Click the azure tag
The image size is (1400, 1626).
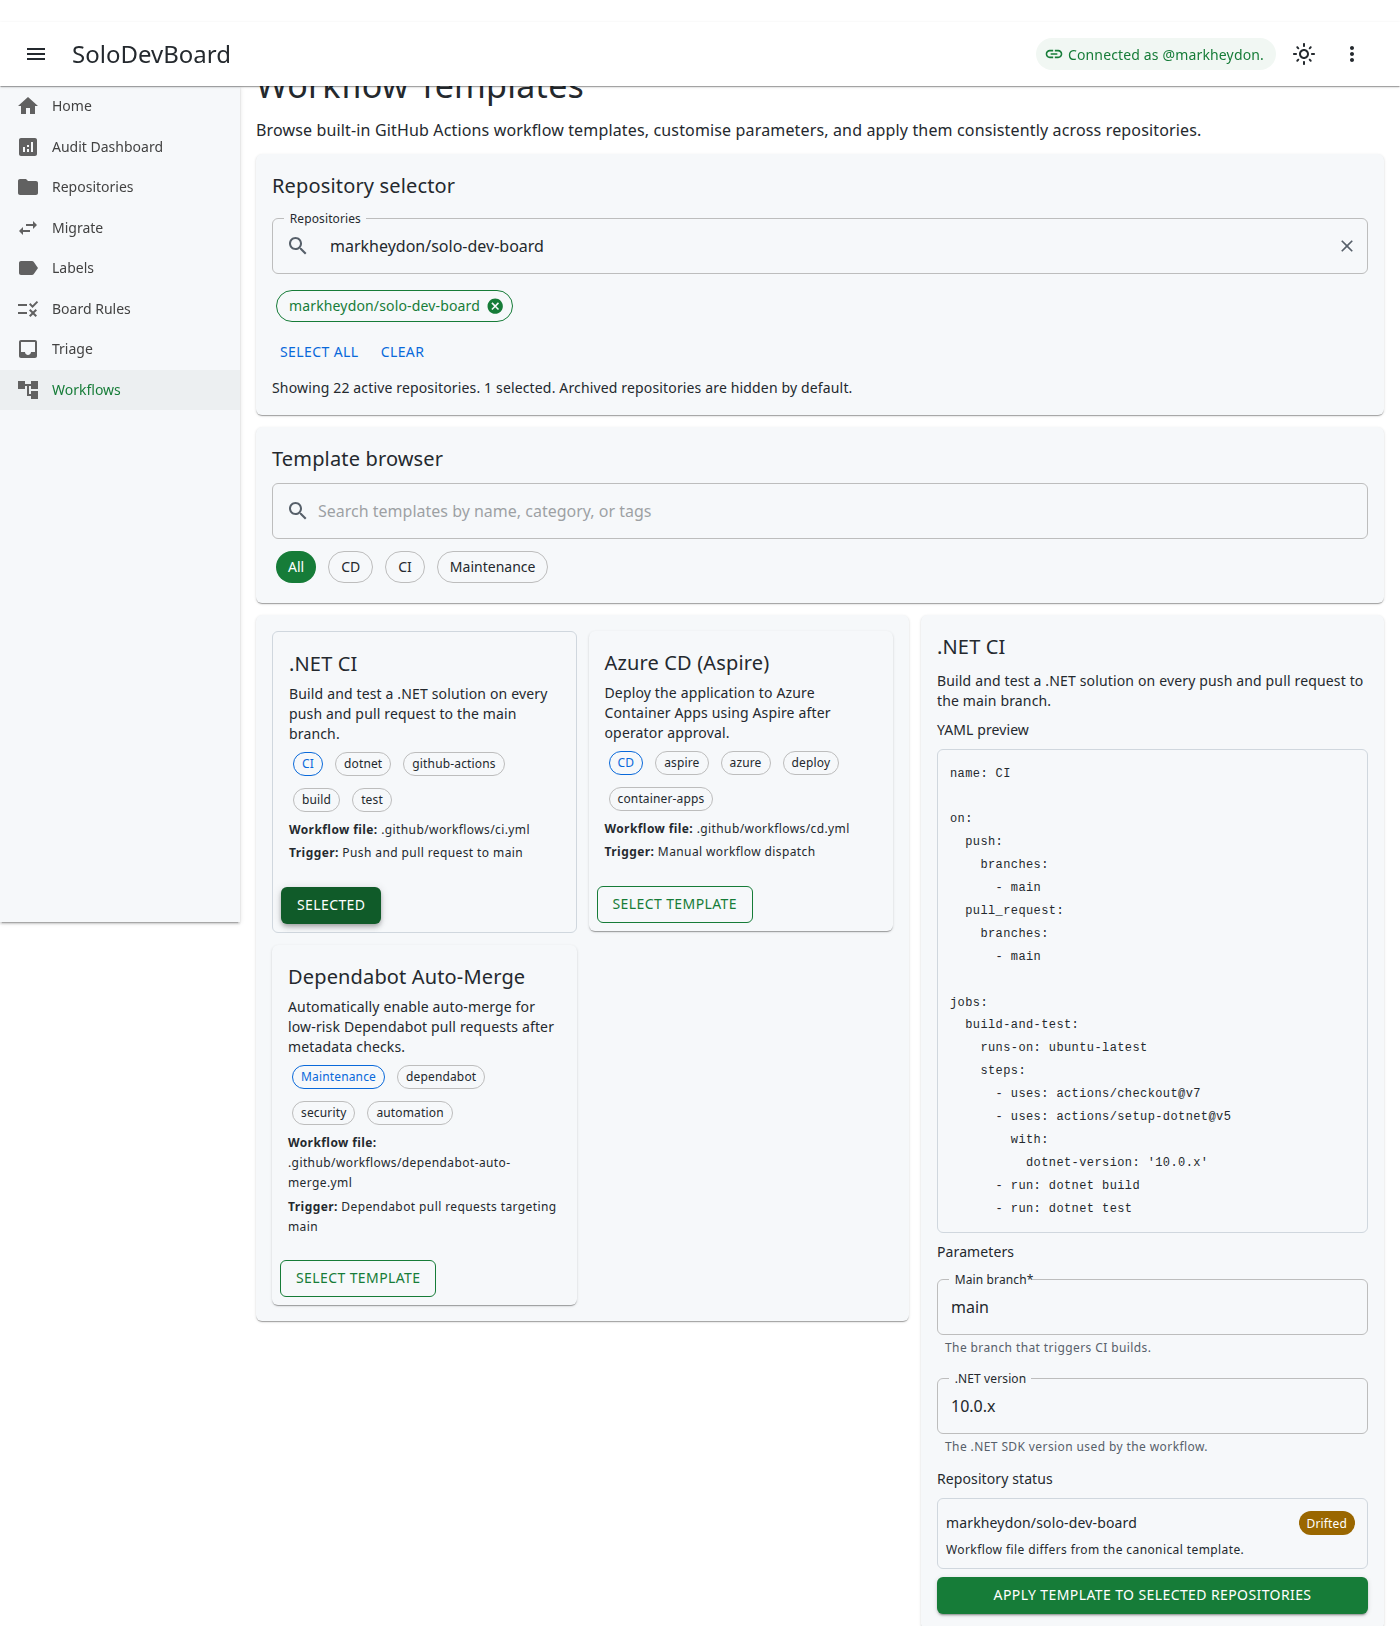745,763
